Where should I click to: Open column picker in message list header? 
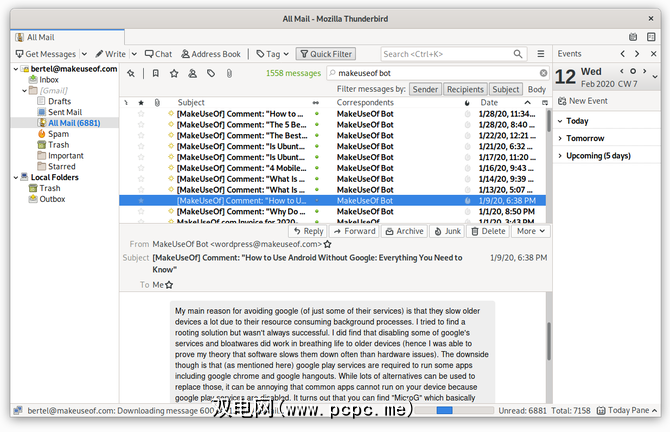click(545, 103)
